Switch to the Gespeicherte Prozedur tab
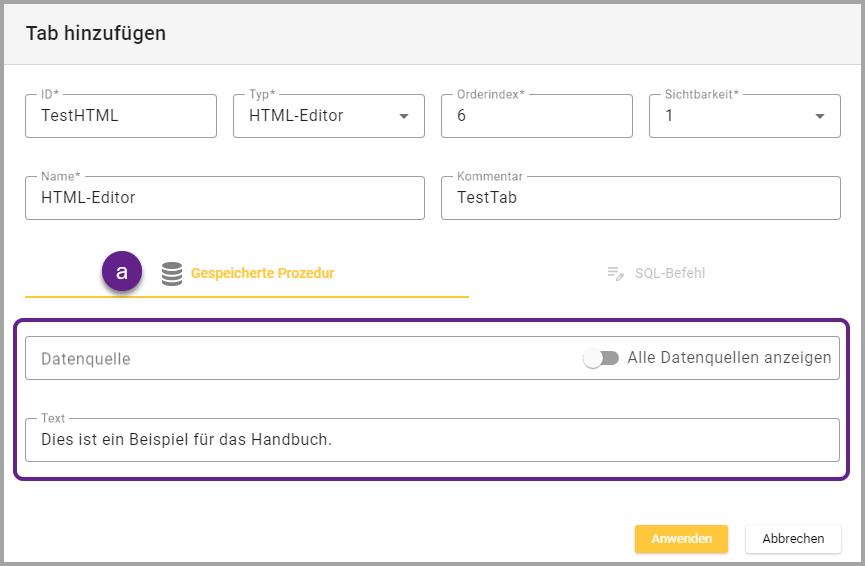Image resolution: width=865 pixels, height=566 pixels. 261,273
